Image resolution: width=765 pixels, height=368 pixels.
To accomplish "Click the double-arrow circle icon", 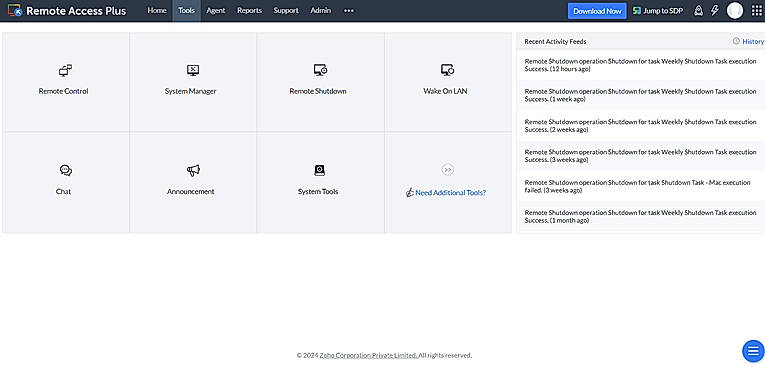I will (447, 169).
